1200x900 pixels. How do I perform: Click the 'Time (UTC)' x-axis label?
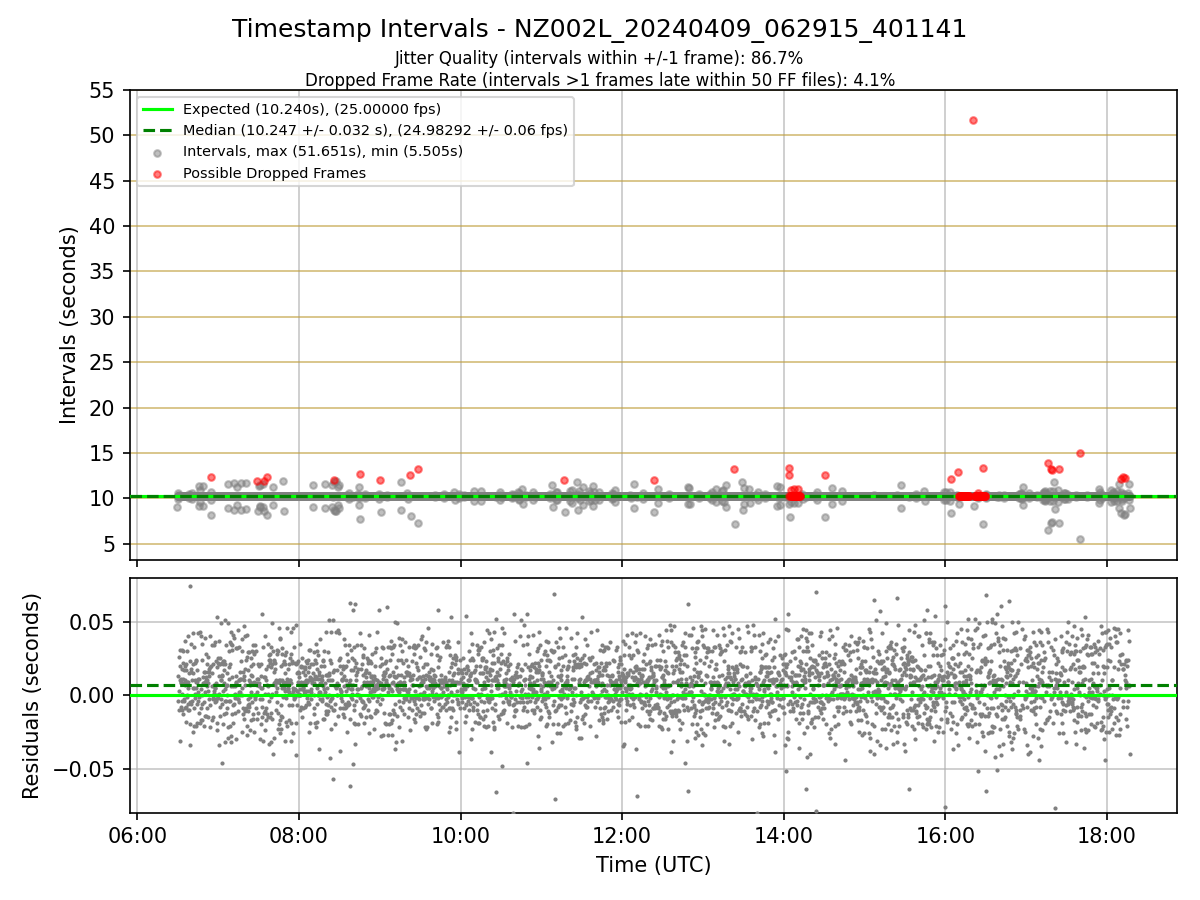point(653,865)
